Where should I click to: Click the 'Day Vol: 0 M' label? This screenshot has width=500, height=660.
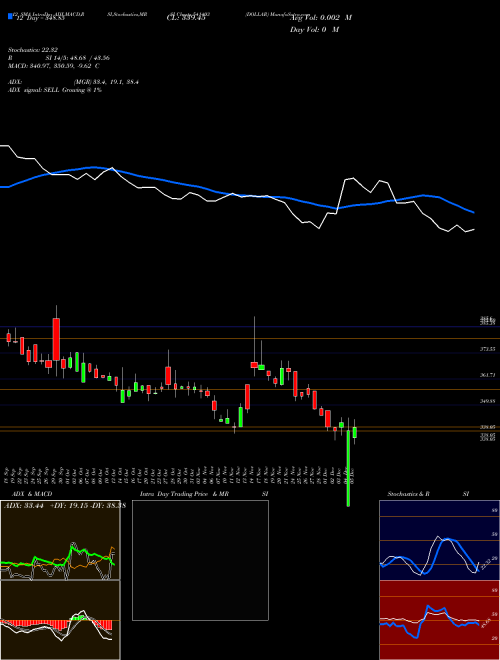pyautogui.click(x=314, y=29)
